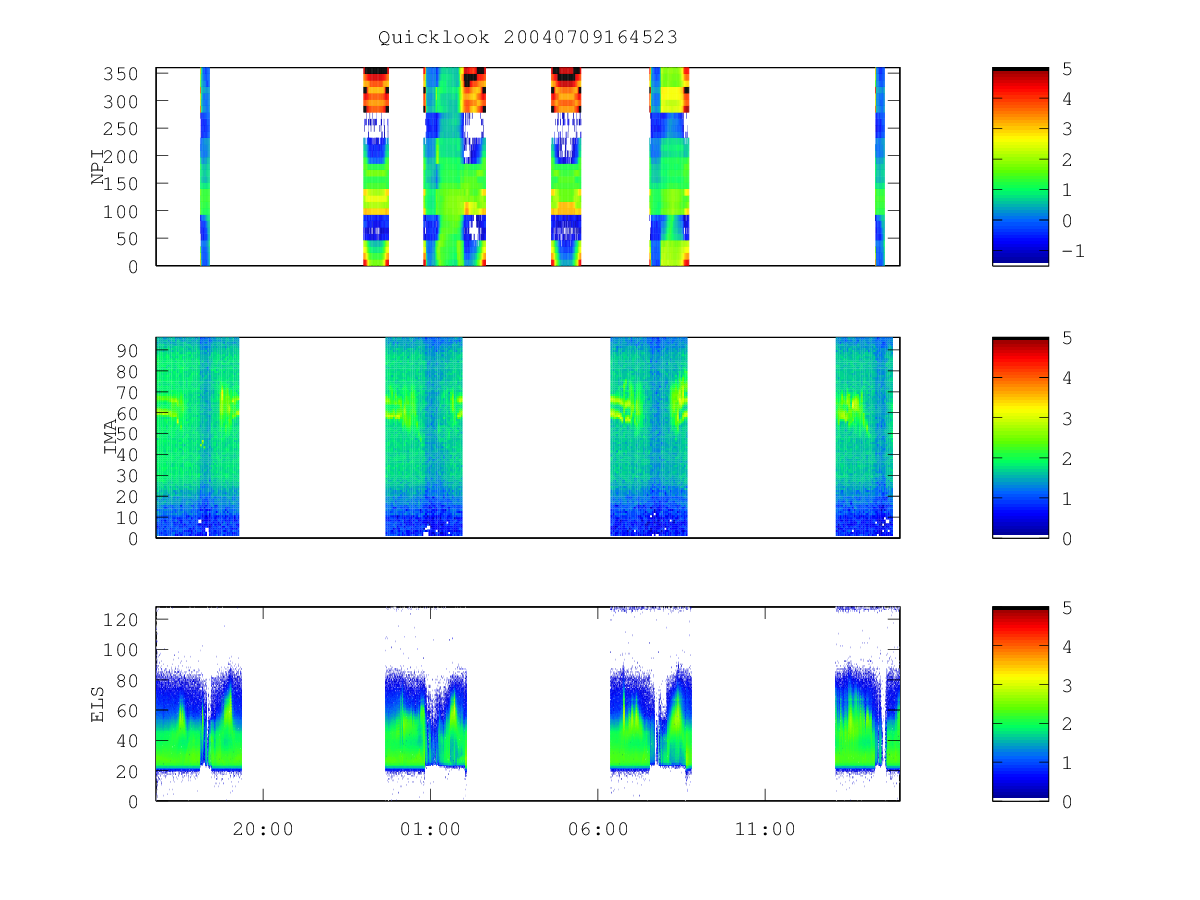
Task: Pick the IMA panel rainbow colorbar
Action: (x=1020, y=438)
